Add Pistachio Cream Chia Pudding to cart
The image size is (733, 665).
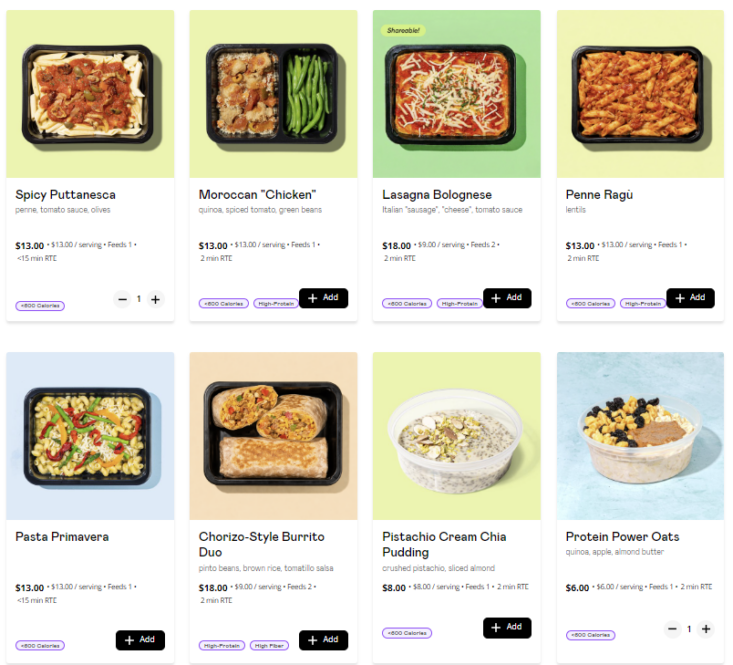tap(507, 628)
